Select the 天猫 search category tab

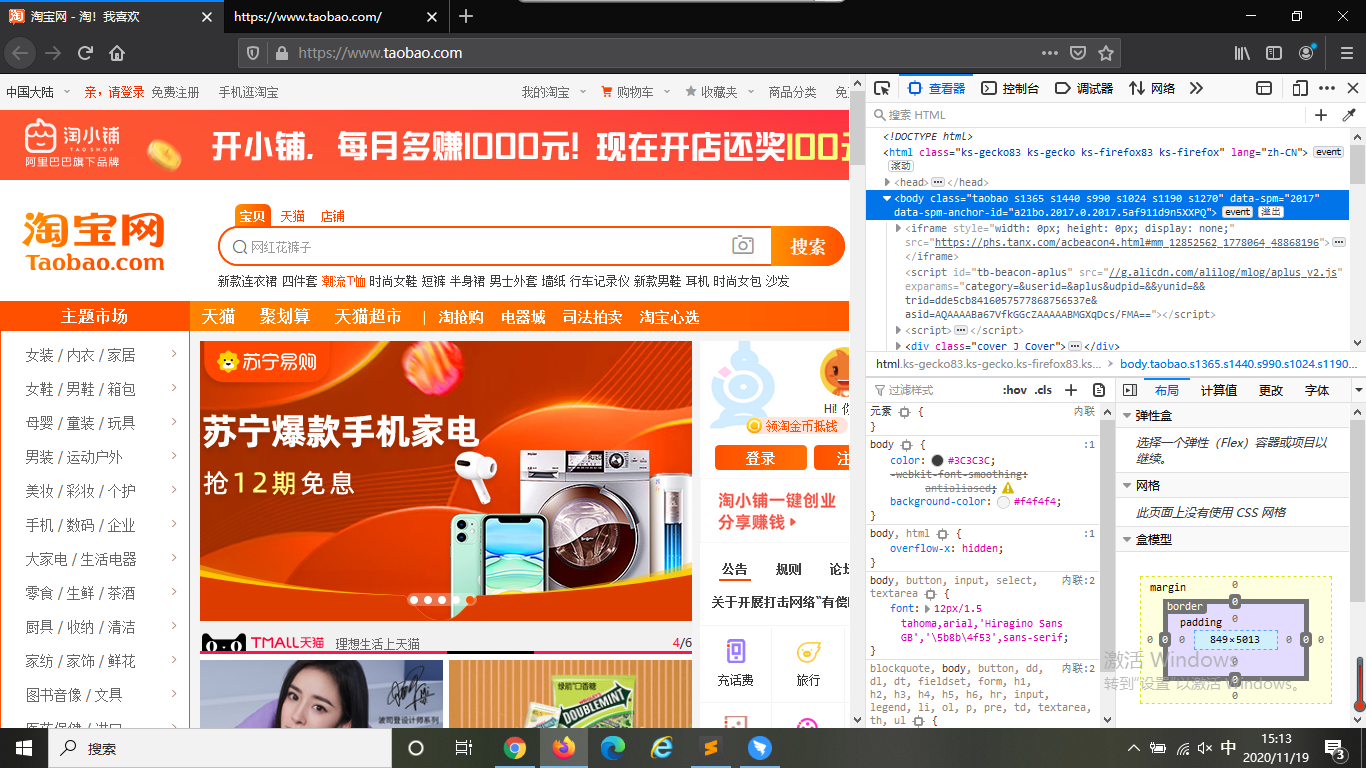pyautogui.click(x=292, y=216)
